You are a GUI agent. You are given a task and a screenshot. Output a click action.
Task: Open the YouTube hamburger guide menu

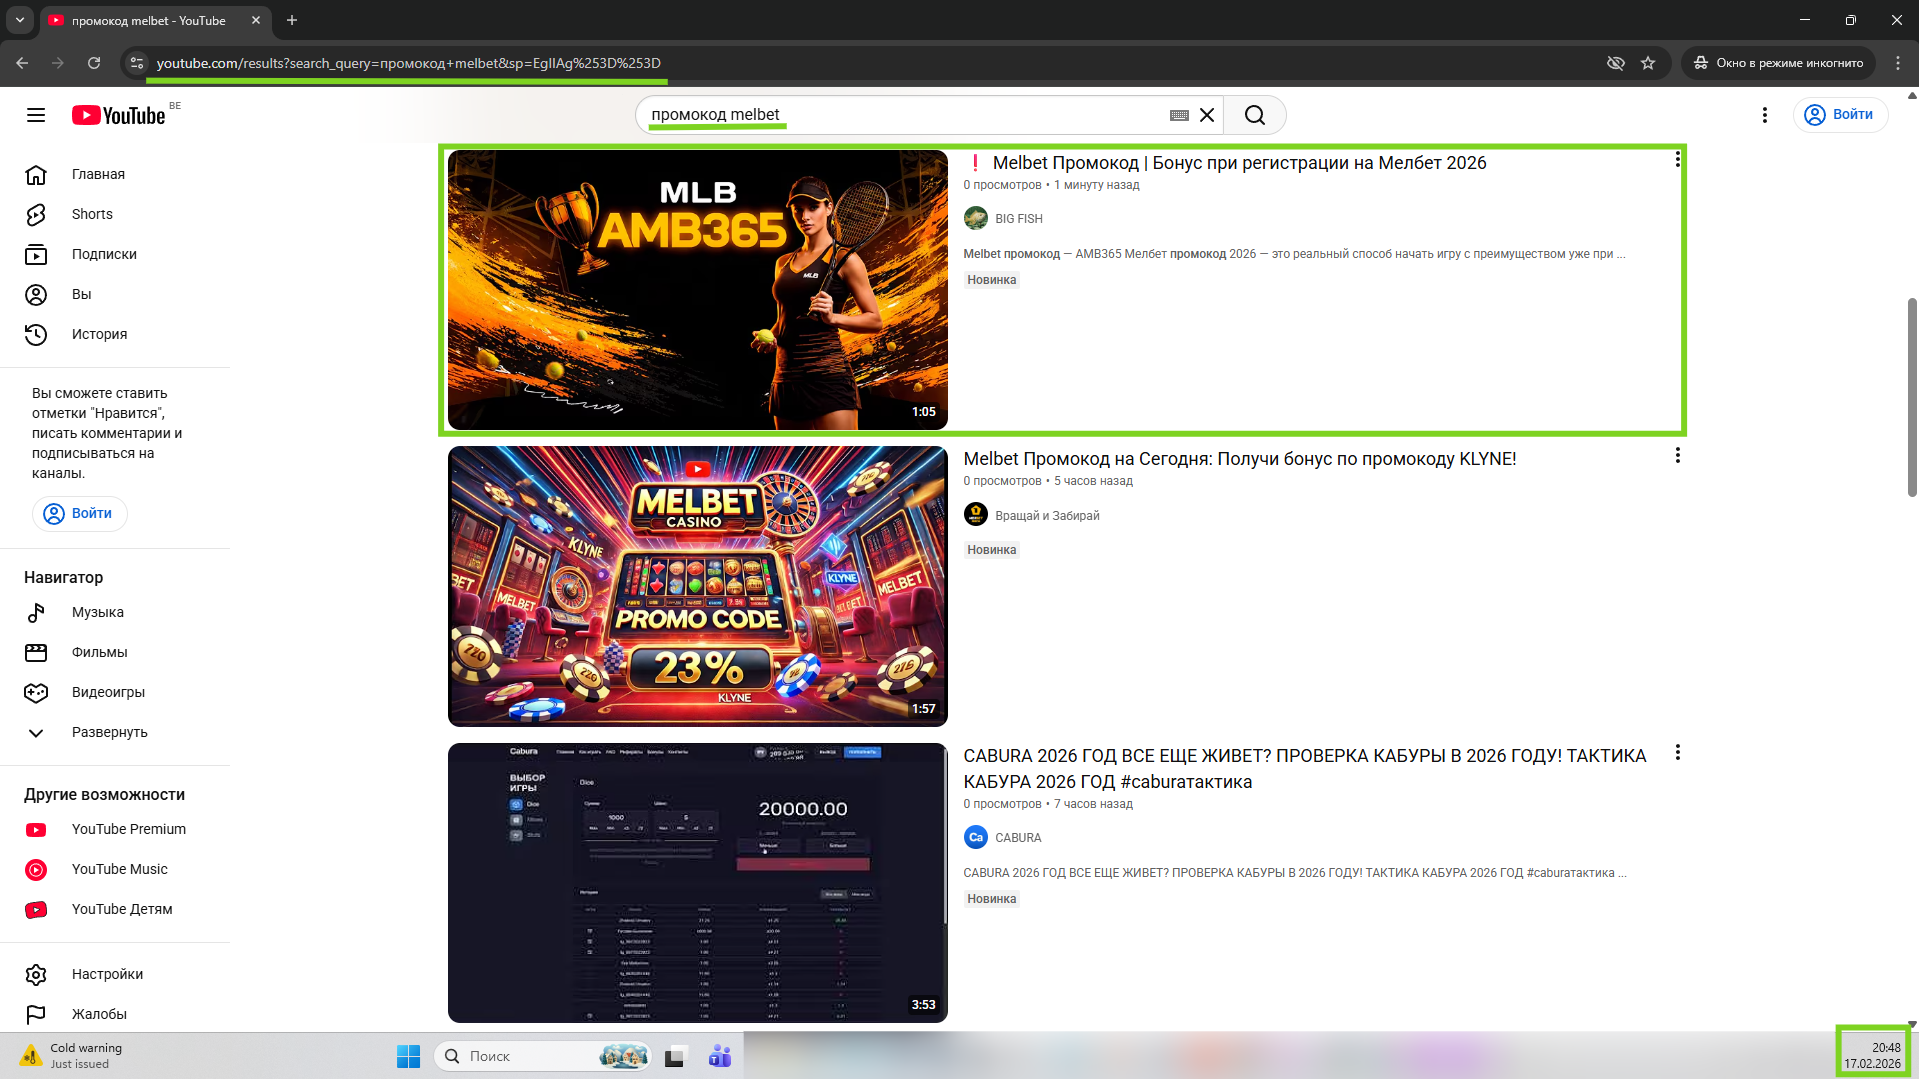[x=36, y=115]
